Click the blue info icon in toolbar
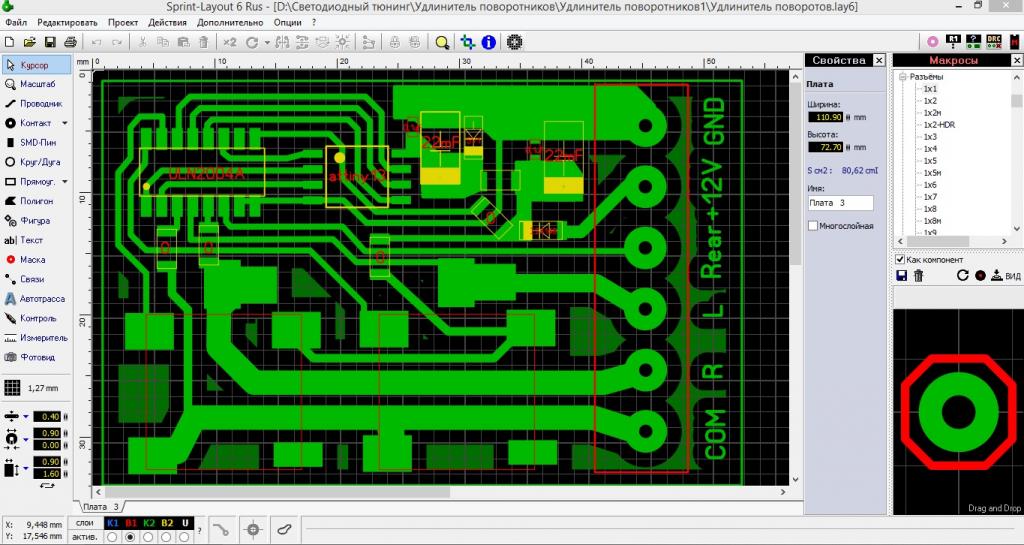The width and height of the screenshot is (1024, 545). tap(488, 42)
